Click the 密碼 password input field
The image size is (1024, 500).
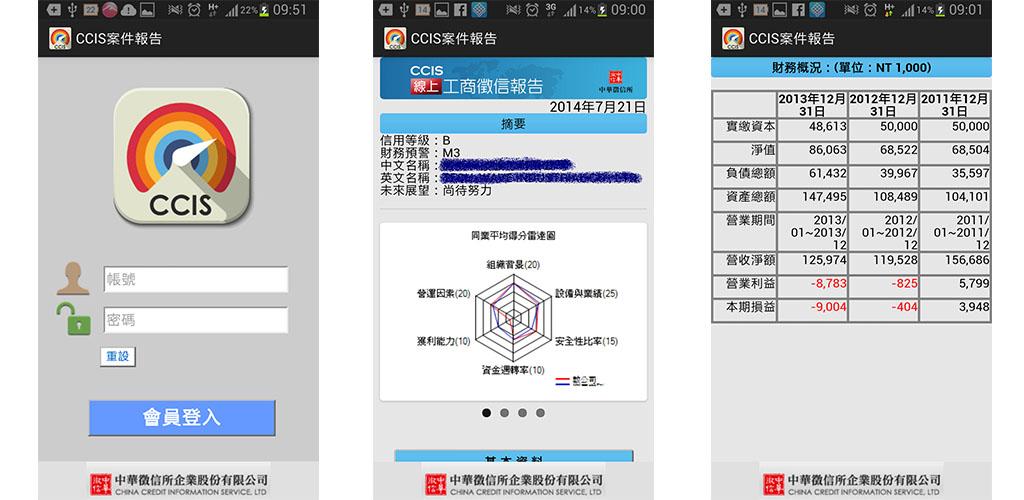click(x=196, y=320)
